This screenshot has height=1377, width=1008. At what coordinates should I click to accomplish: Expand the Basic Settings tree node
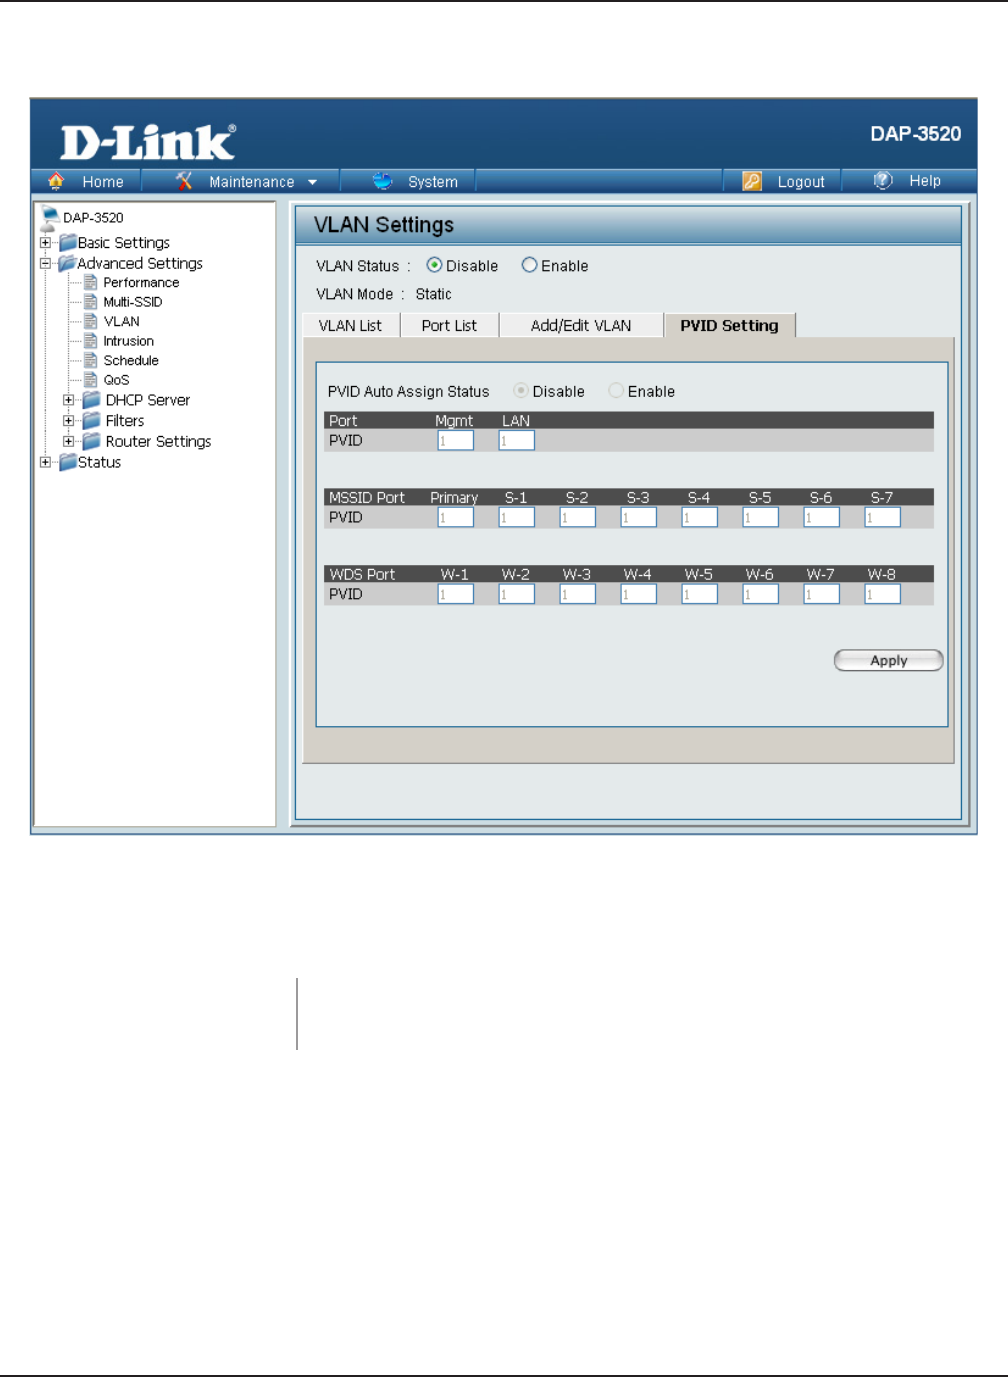click(45, 242)
